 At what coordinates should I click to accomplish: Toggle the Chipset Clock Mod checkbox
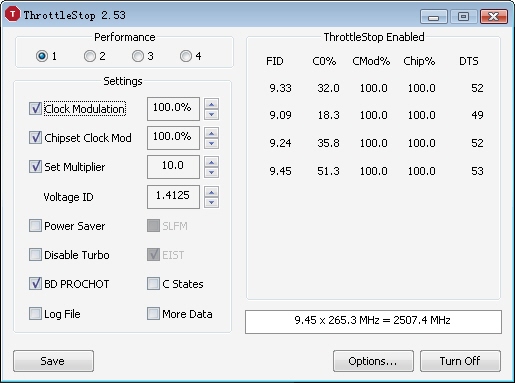(x=35, y=137)
